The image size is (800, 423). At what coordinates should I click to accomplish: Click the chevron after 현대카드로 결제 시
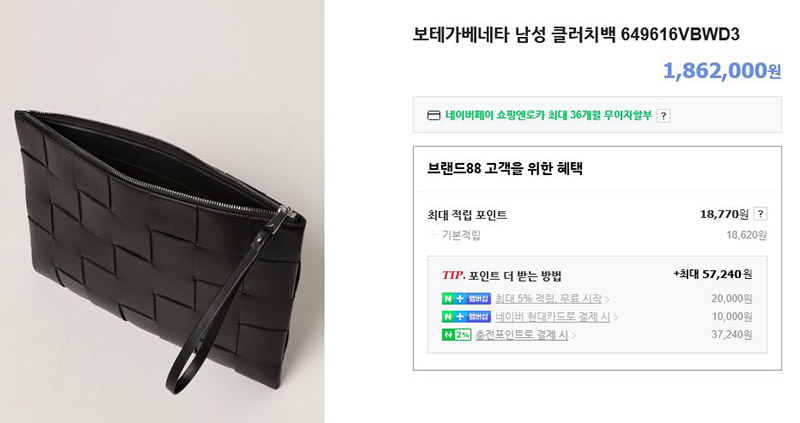coord(616,317)
